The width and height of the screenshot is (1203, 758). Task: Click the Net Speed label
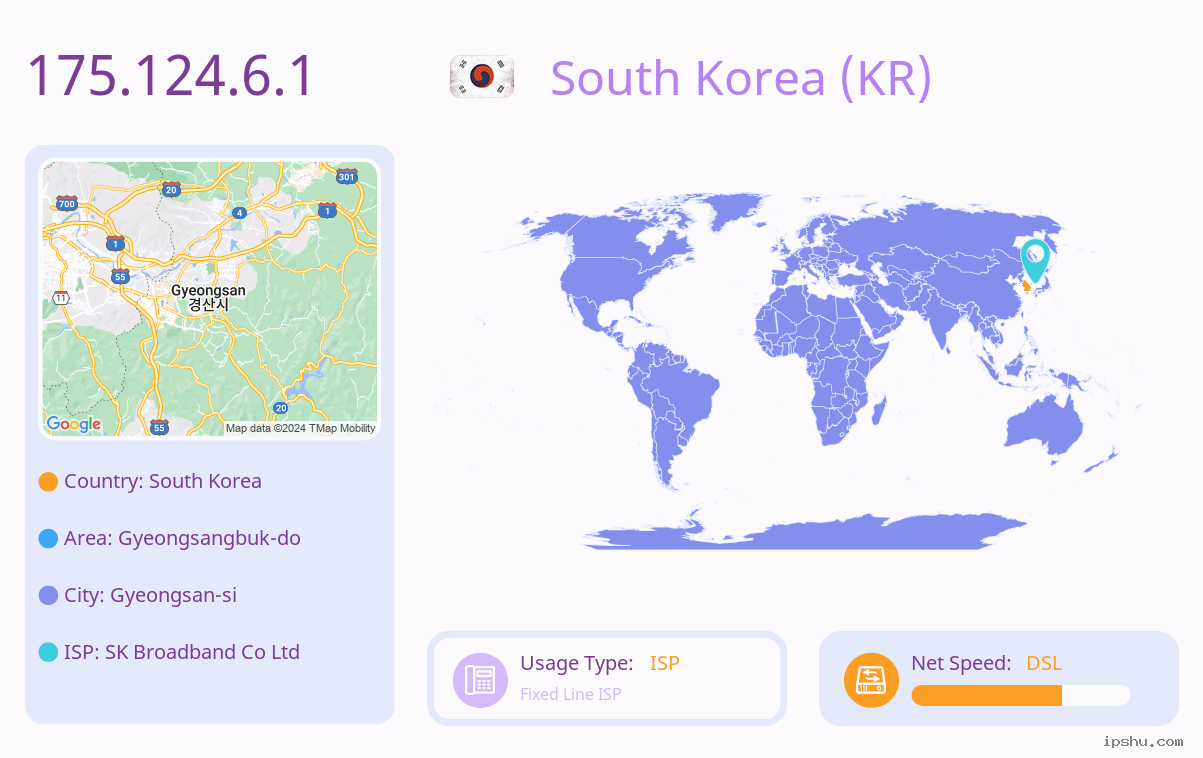[961, 663]
